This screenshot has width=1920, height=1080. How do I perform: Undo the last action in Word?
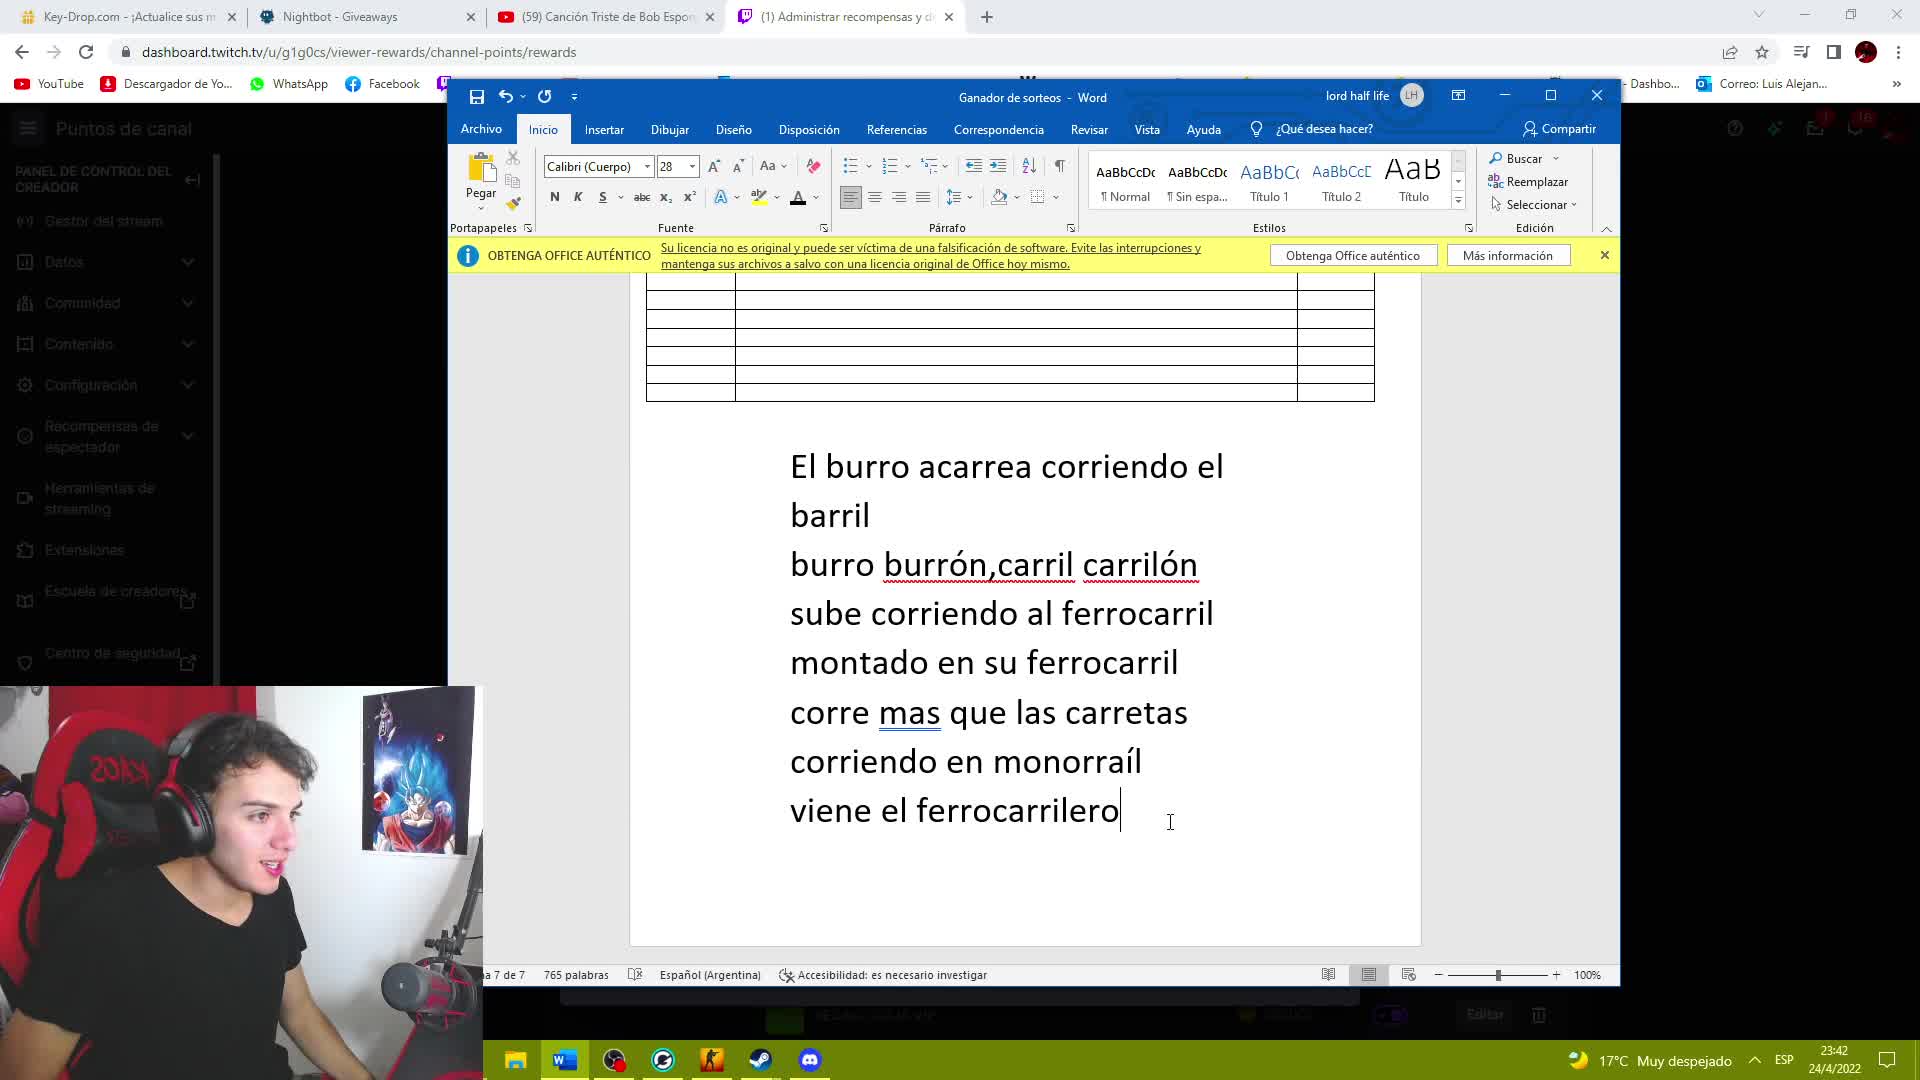[x=506, y=97]
